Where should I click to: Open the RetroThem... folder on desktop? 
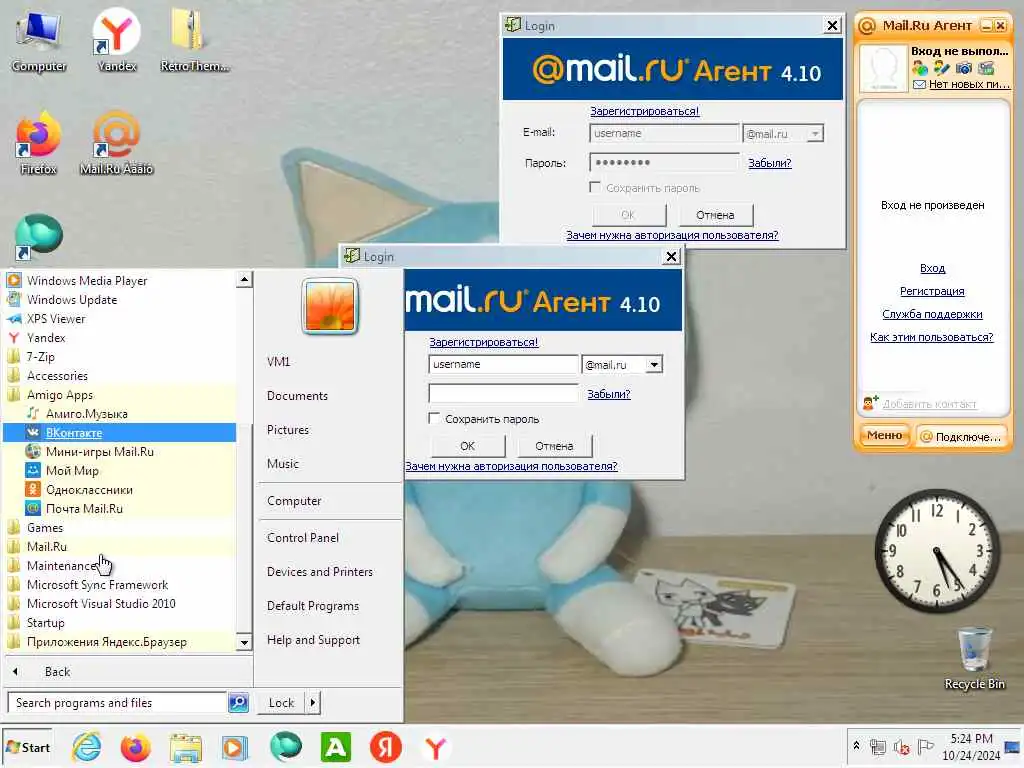194,40
